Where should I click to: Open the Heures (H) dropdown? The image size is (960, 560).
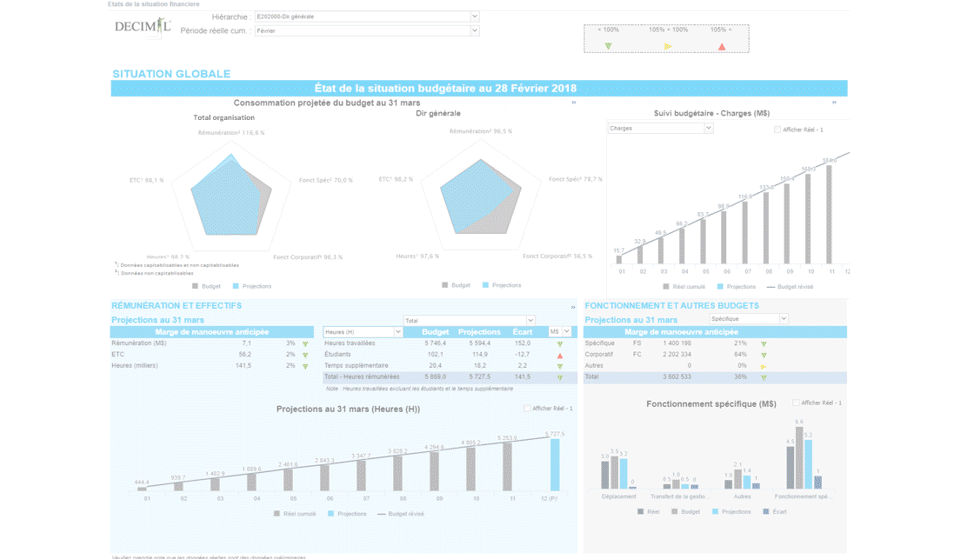[398, 332]
